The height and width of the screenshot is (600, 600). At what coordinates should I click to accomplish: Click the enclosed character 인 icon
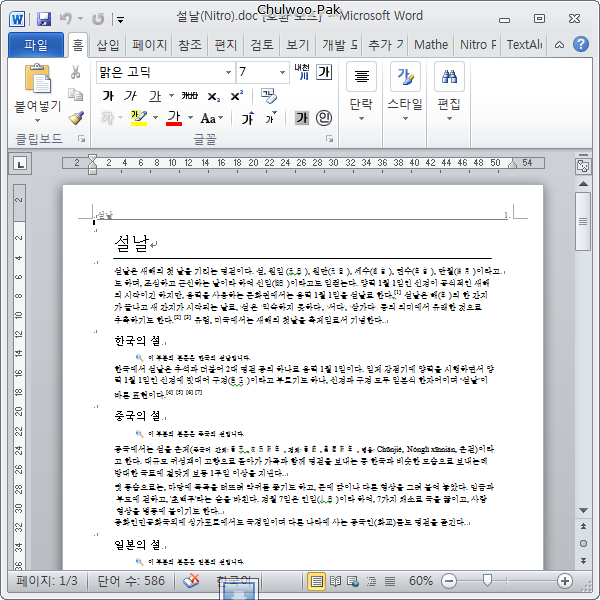(324, 118)
